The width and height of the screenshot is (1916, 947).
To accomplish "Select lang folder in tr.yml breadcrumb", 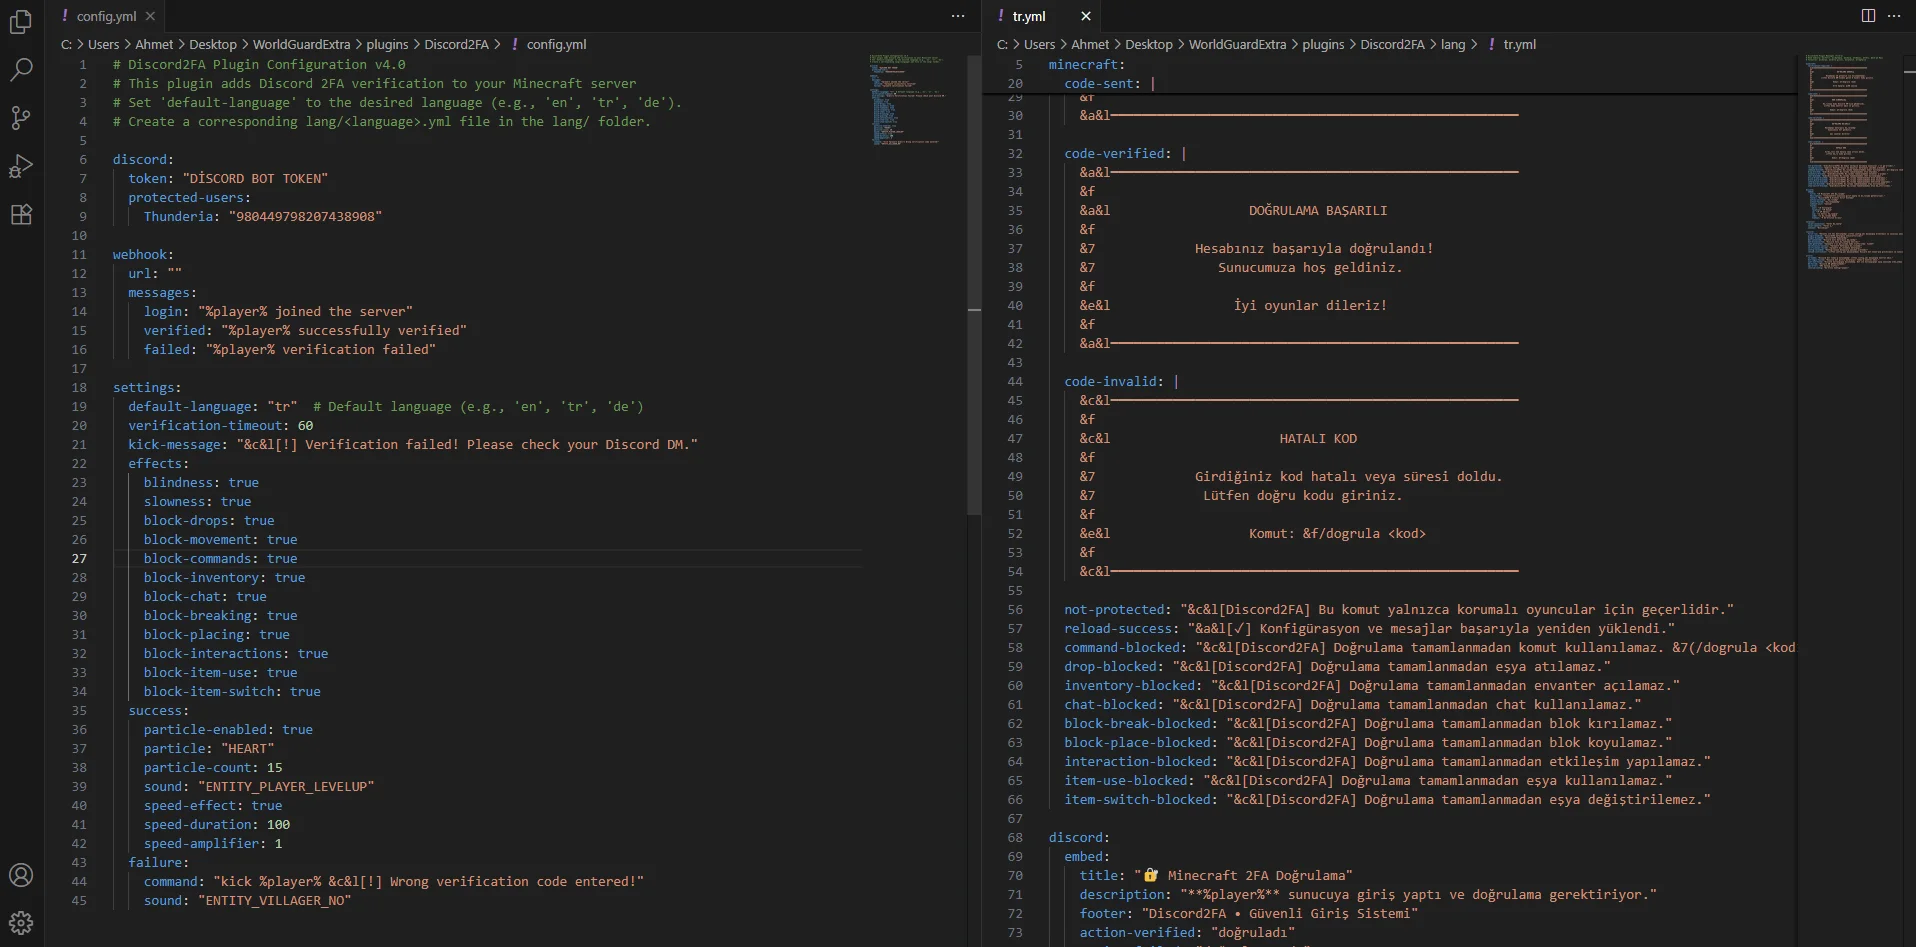I will click(x=1453, y=44).
